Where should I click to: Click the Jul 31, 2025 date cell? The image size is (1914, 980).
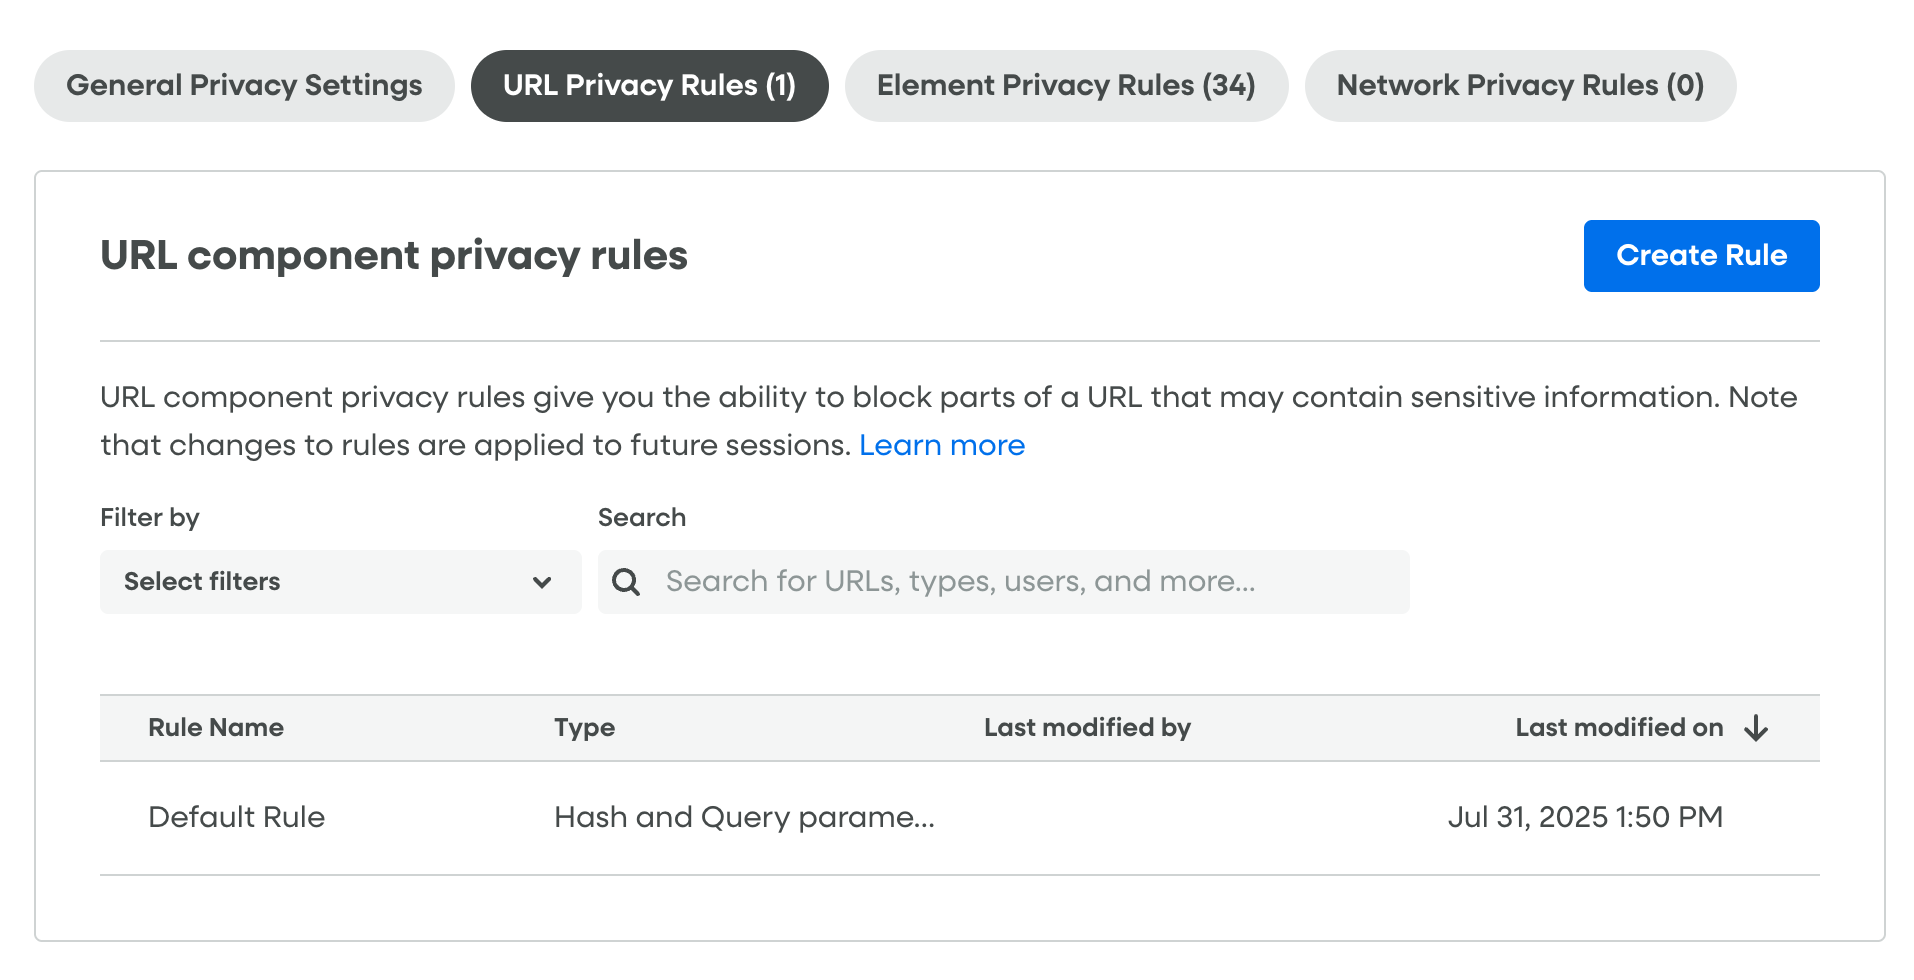(1585, 817)
